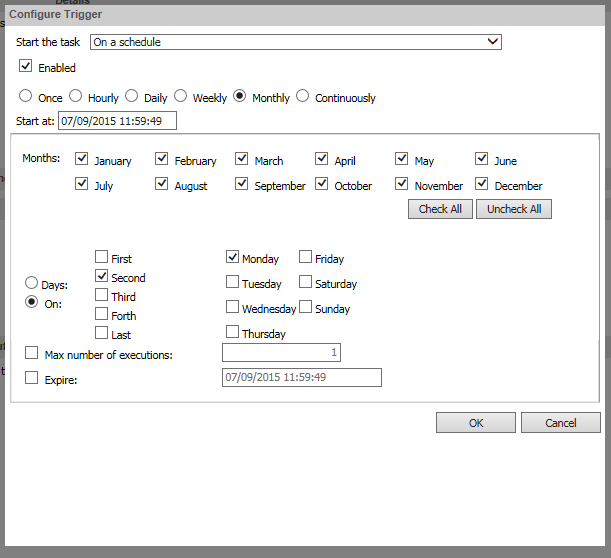Select the Continuously radio button
This screenshot has width=611, height=558.
tap(302, 95)
